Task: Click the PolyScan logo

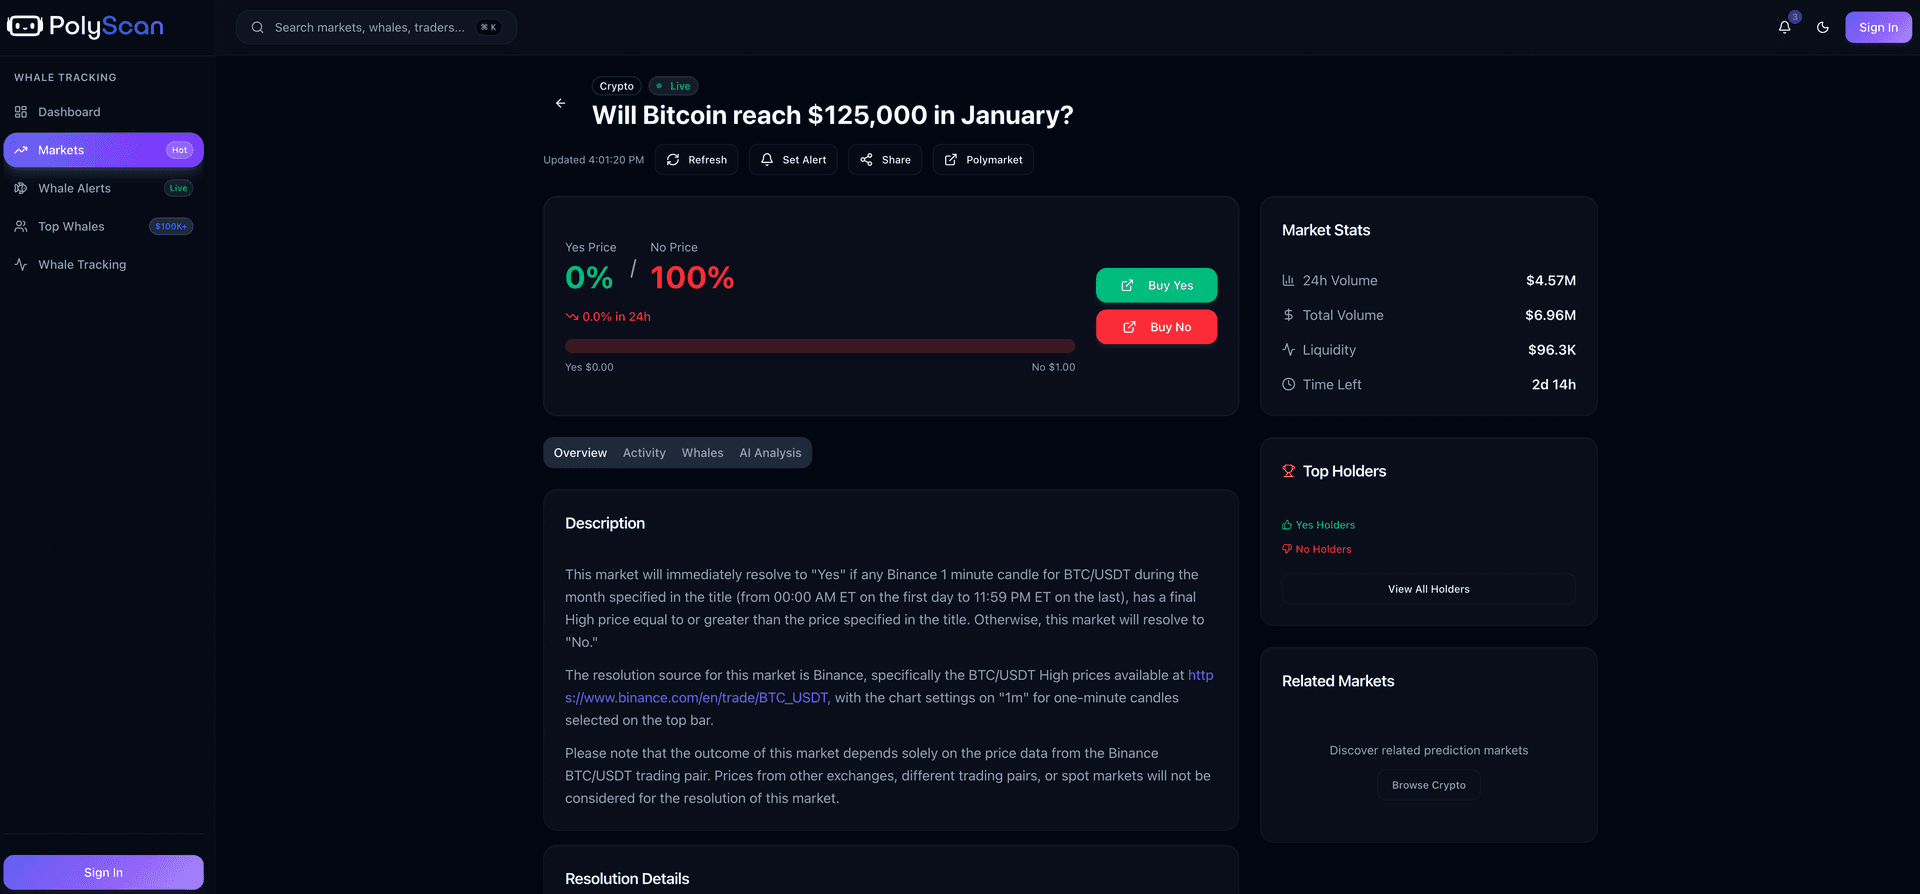Action: point(86,27)
